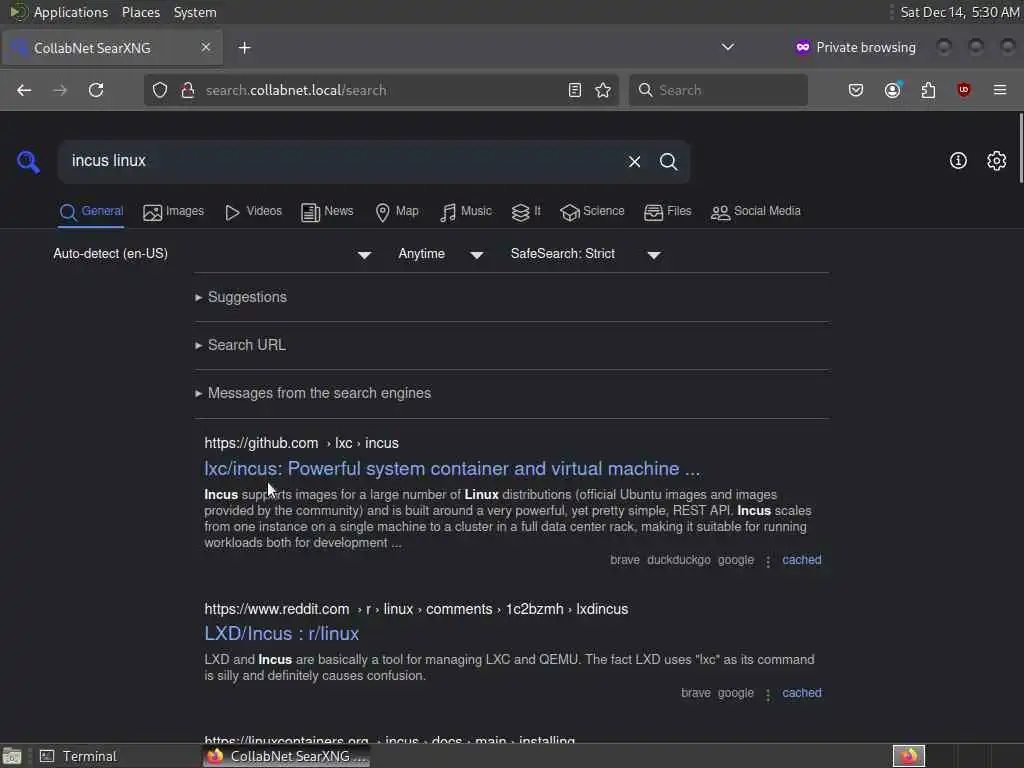Open the Anytime time range dropdown

[x=441, y=254]
